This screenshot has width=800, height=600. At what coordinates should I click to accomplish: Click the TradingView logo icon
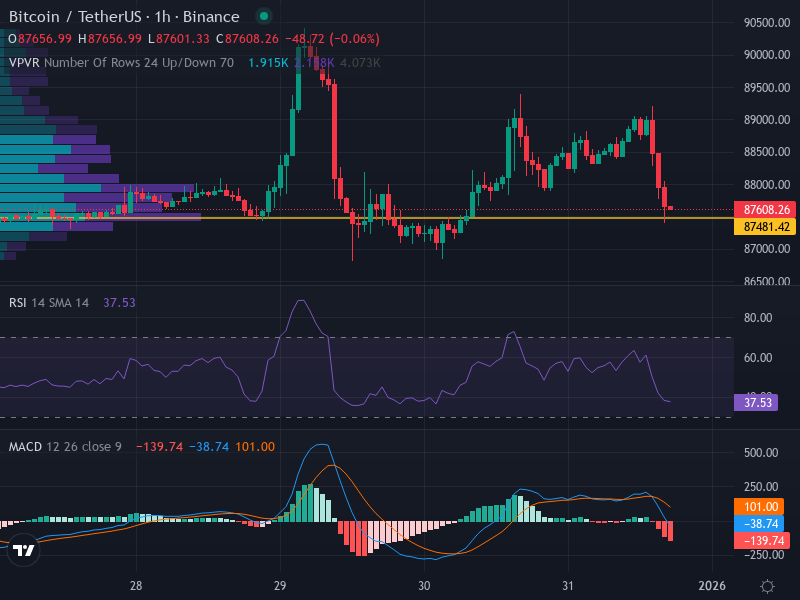tap(24, 549)
